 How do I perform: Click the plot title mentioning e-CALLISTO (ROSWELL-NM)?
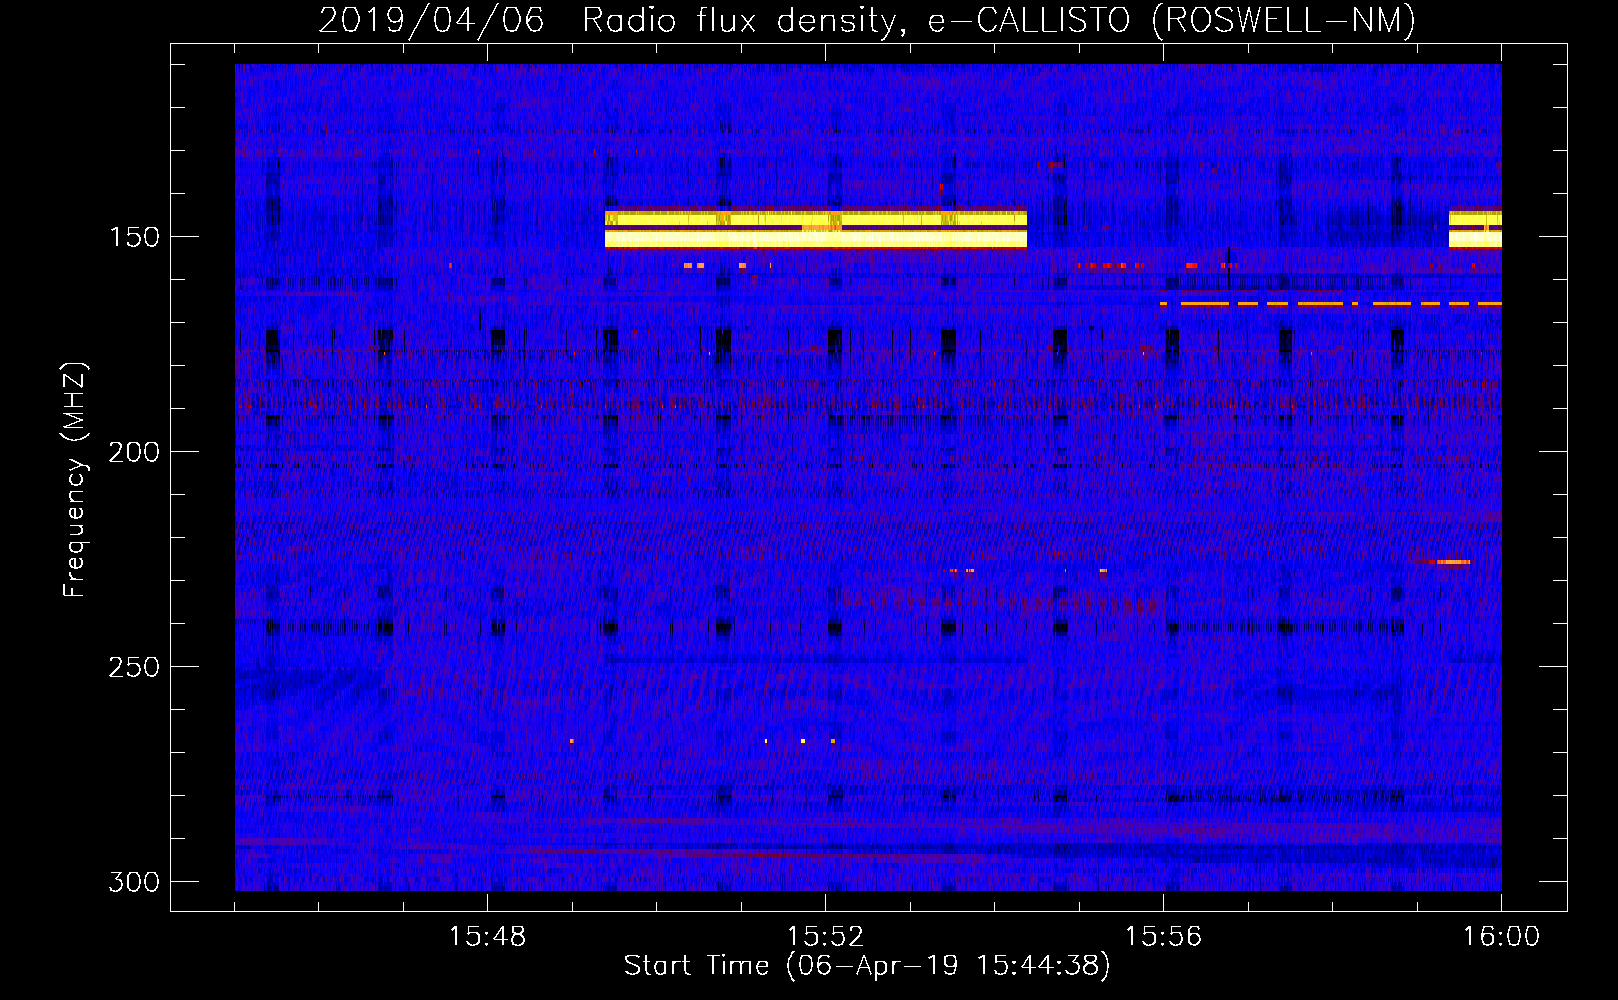tap(867, 20)
